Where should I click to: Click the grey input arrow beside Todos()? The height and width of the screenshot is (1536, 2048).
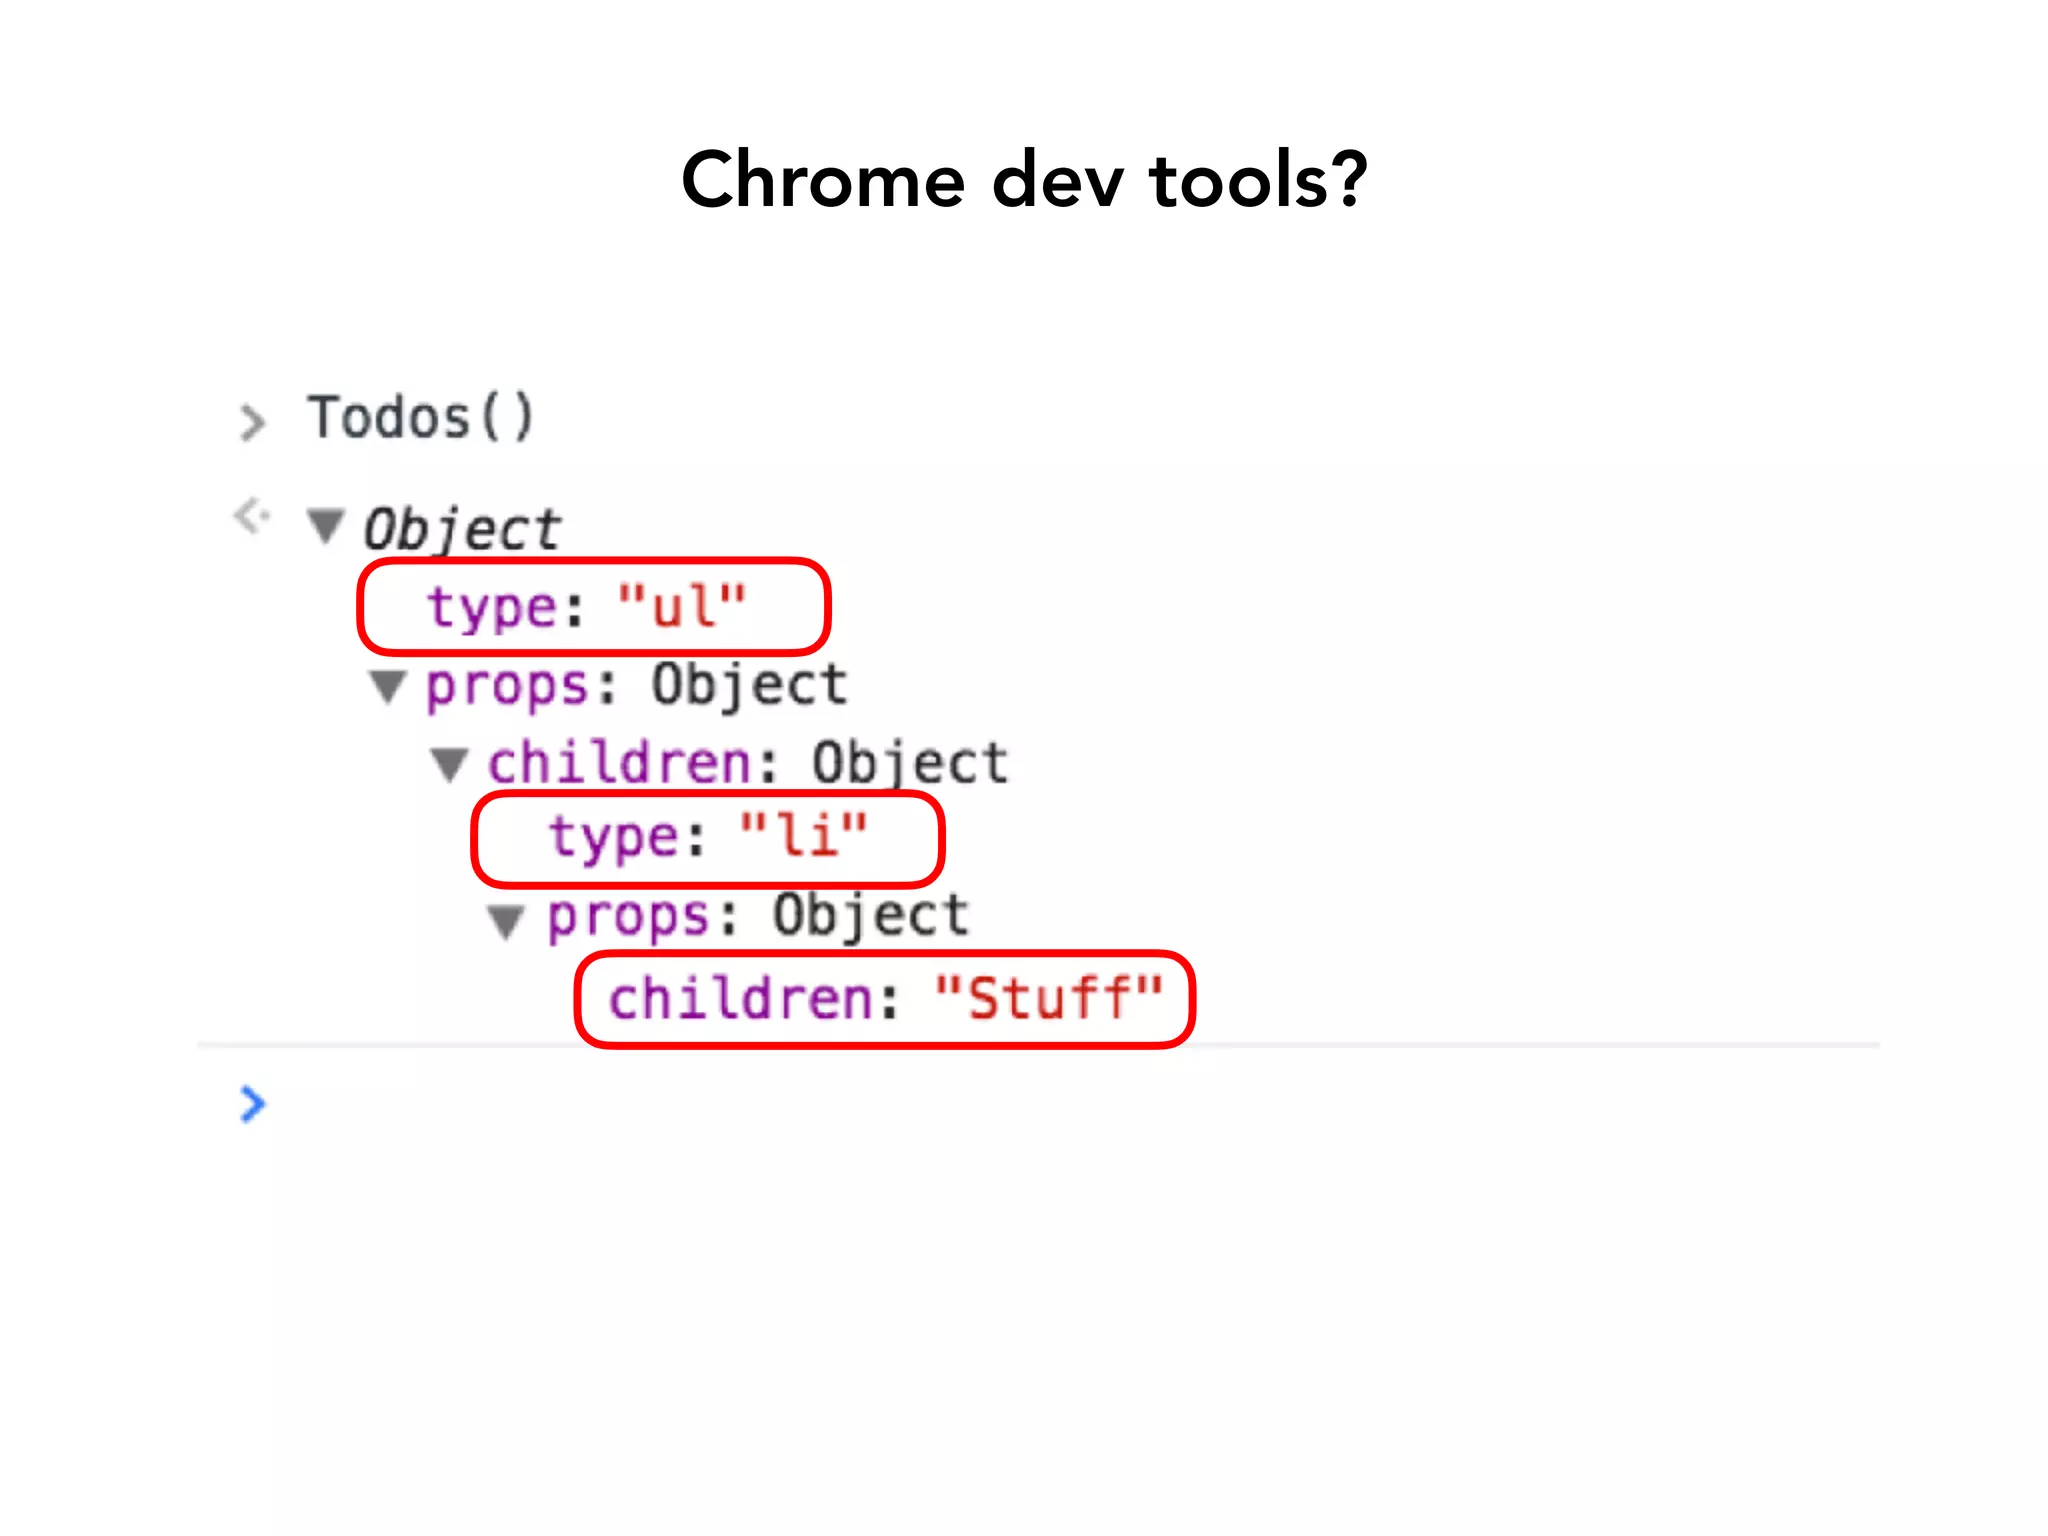click(x=252, y=422)
